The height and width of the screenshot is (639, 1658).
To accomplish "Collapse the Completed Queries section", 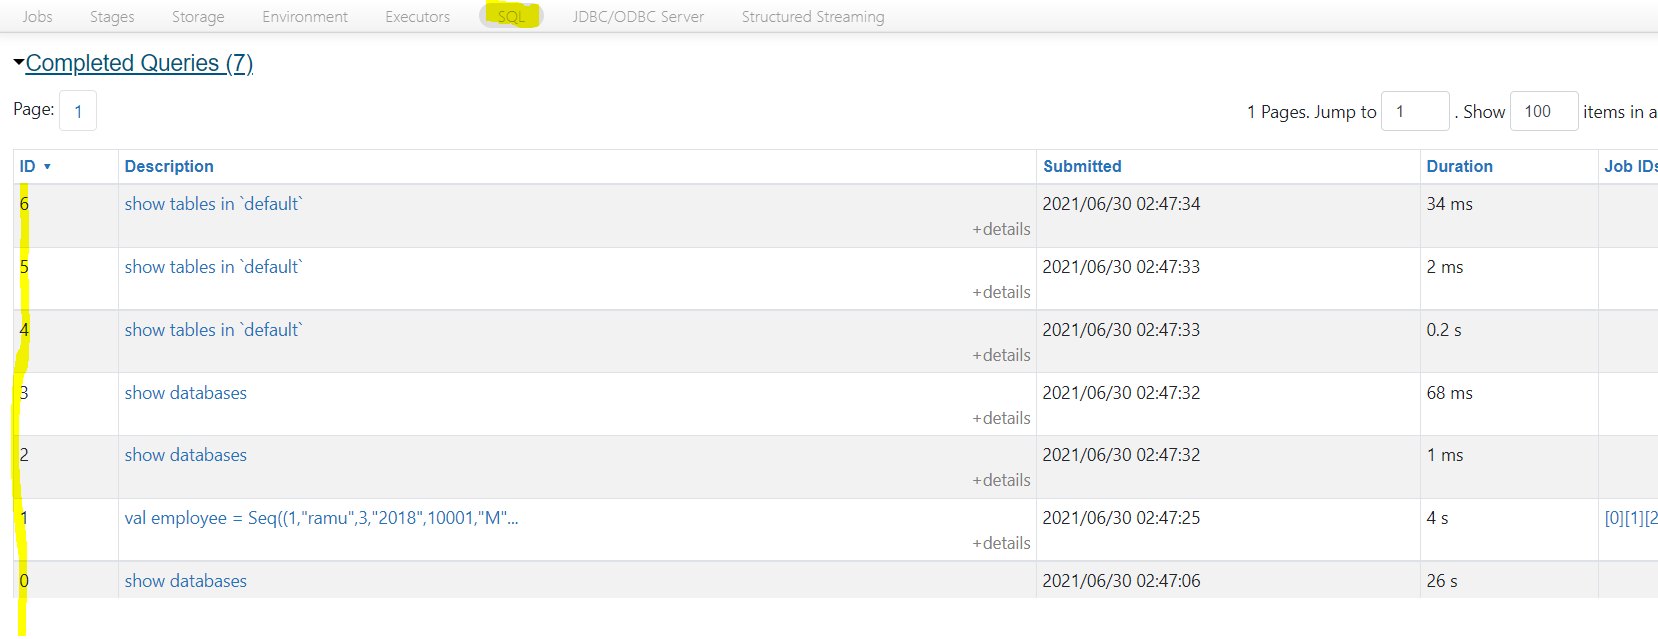I will [x=138, y=63].
